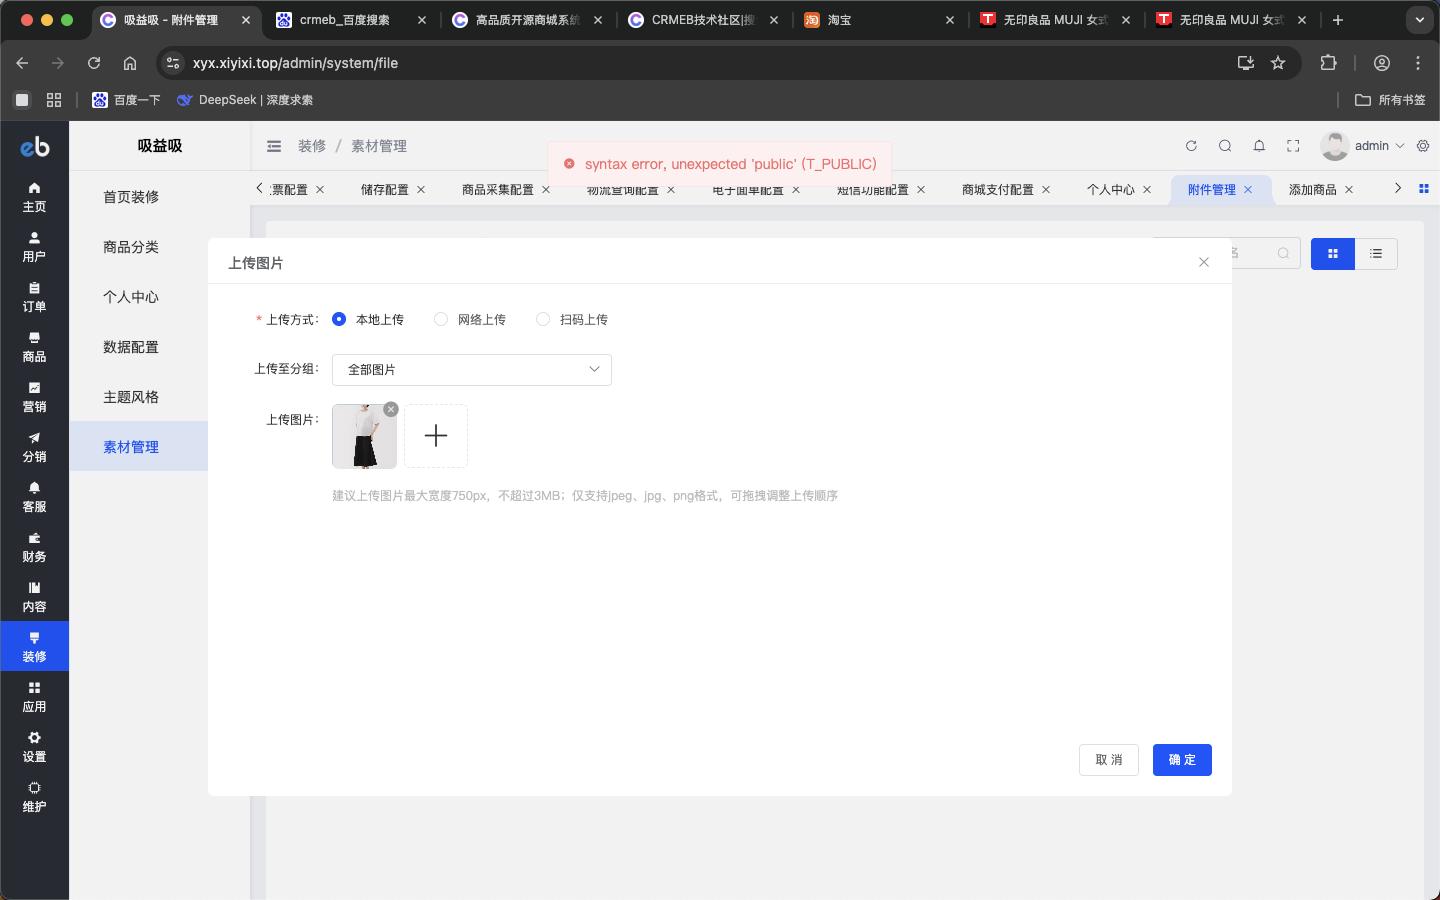Switch to list view of attachments
Viewport: 1440px width, 900px height.
click(1376, 254)
